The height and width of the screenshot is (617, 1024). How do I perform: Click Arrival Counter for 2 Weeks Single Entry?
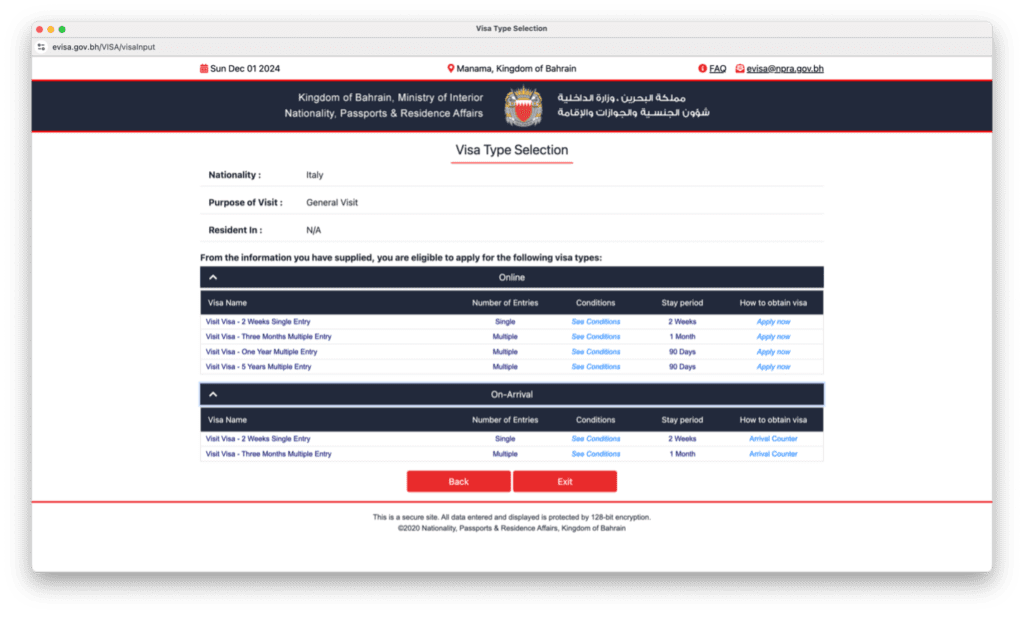pos(773,439)
